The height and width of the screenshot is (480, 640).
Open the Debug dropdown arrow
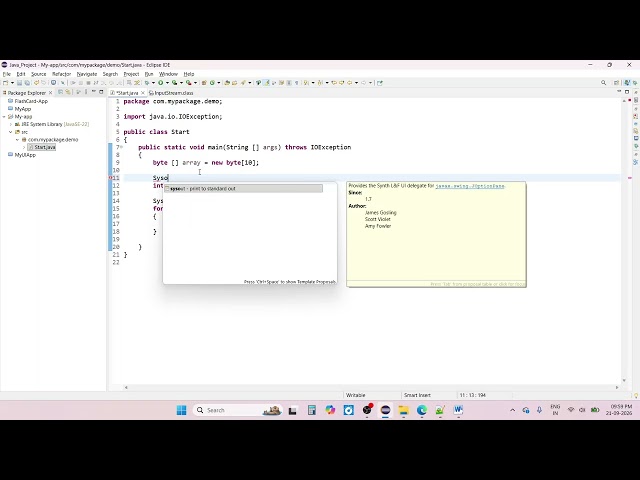[153, 83]
